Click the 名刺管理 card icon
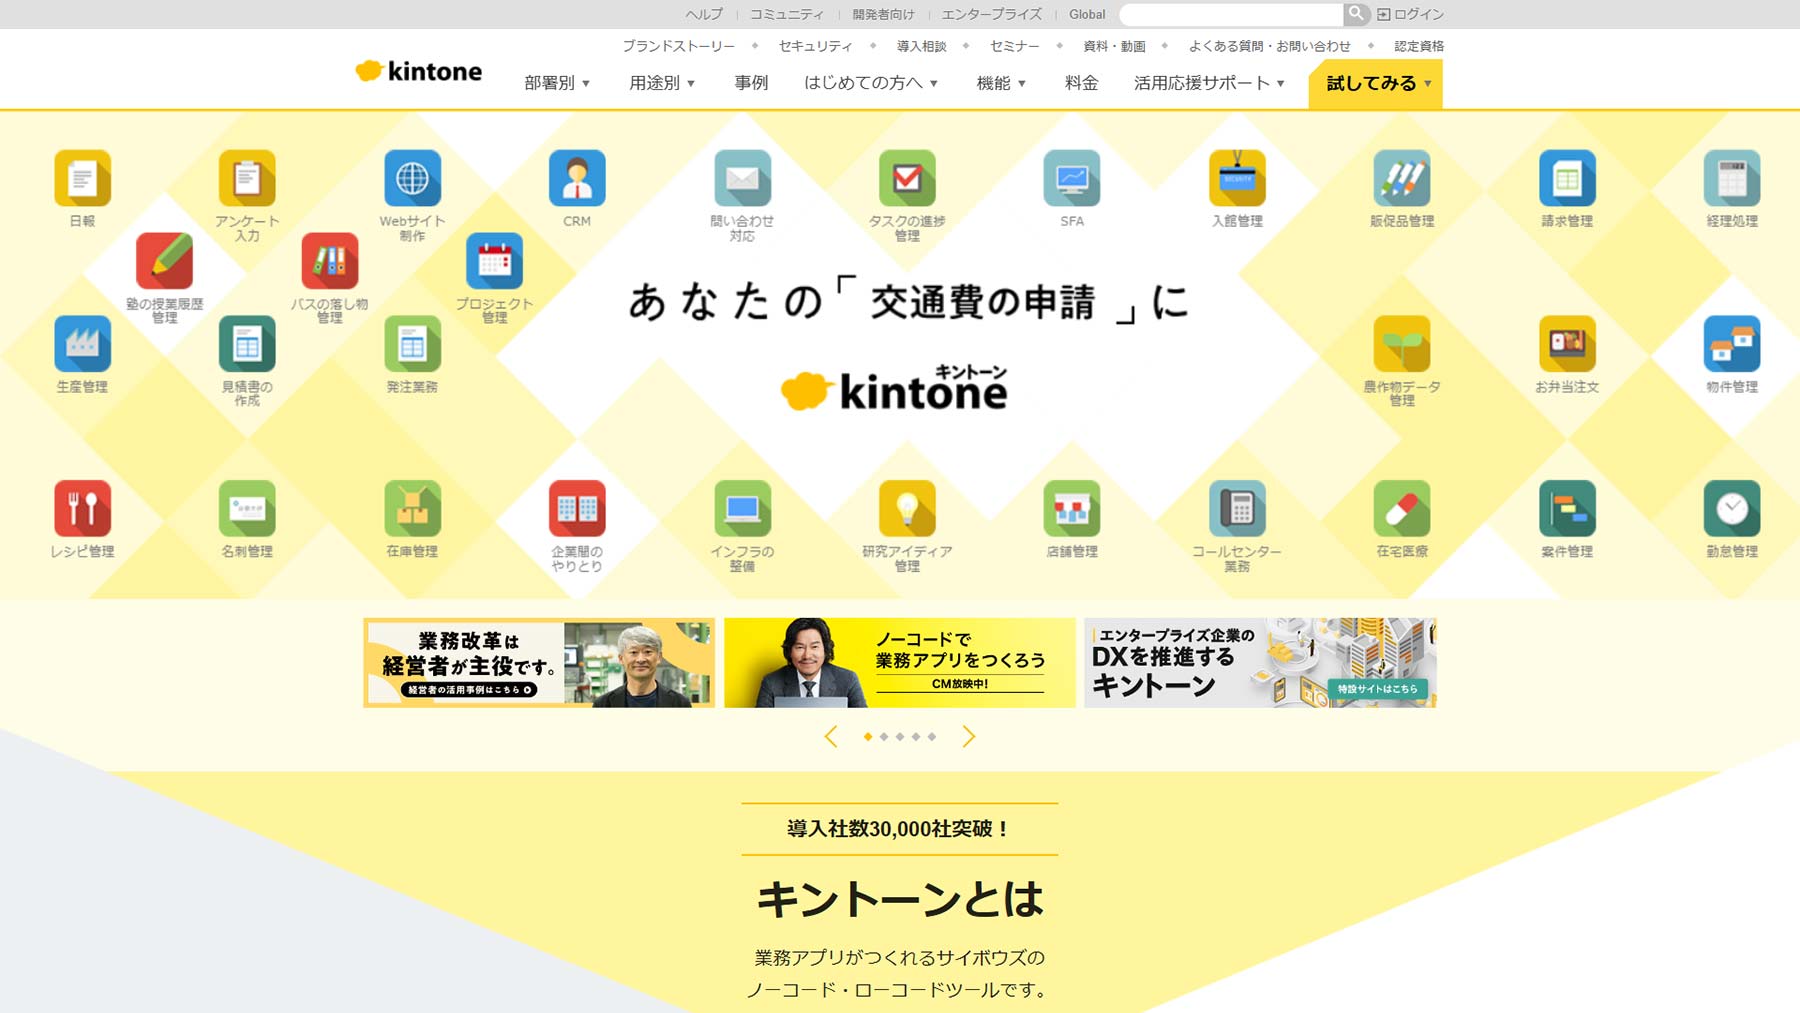Image resolution: width=1800 pixels, height=1013 pixels. [x=247, y=509]
